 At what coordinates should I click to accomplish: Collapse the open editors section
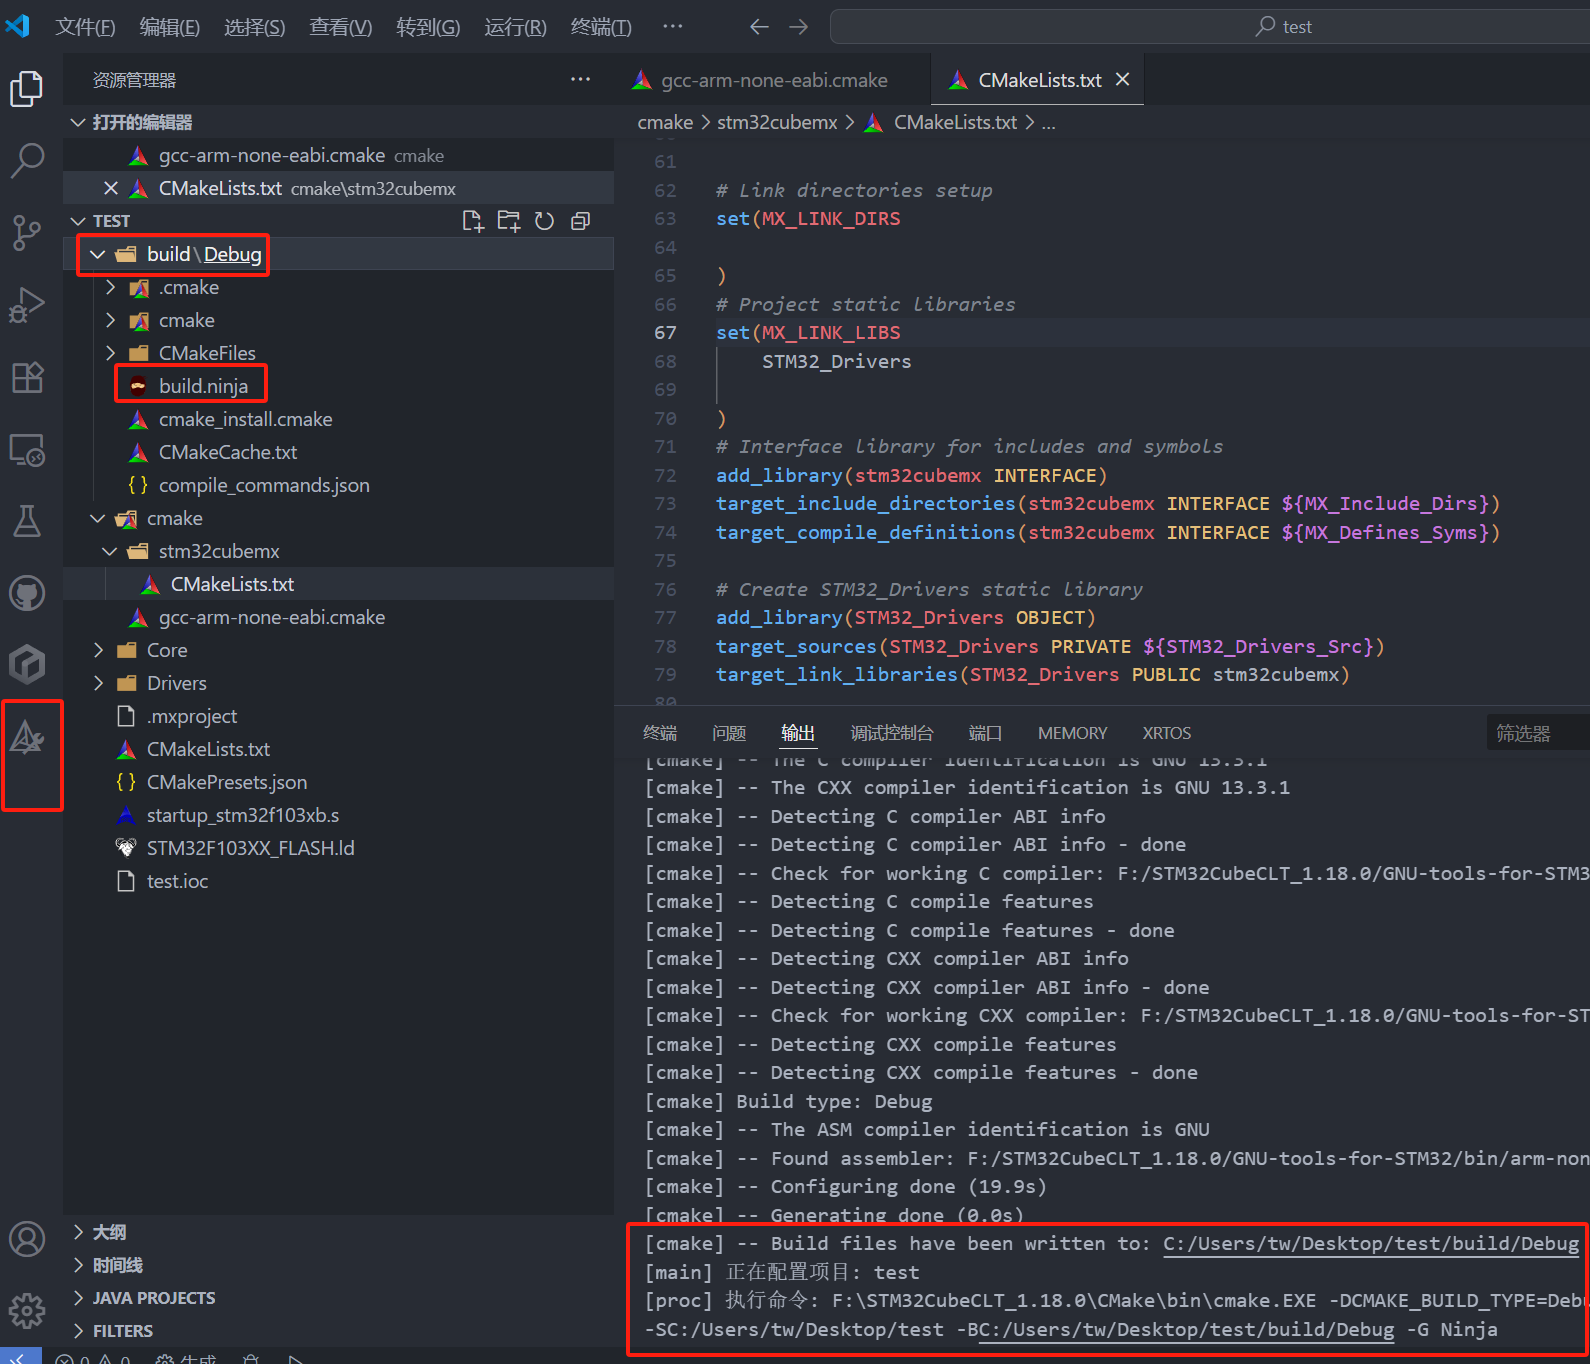78,122
